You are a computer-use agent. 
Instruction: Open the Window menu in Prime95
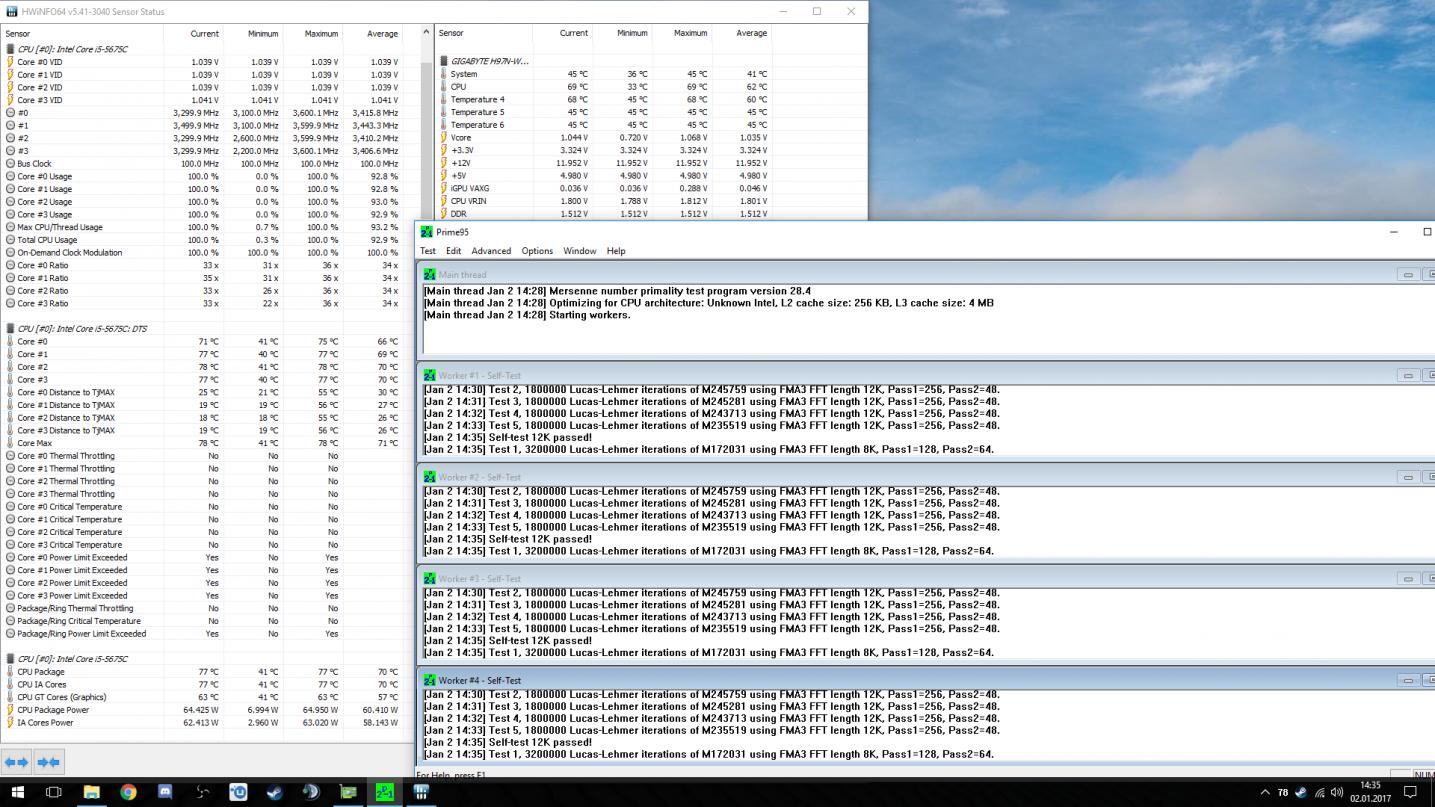pos(580,251)
